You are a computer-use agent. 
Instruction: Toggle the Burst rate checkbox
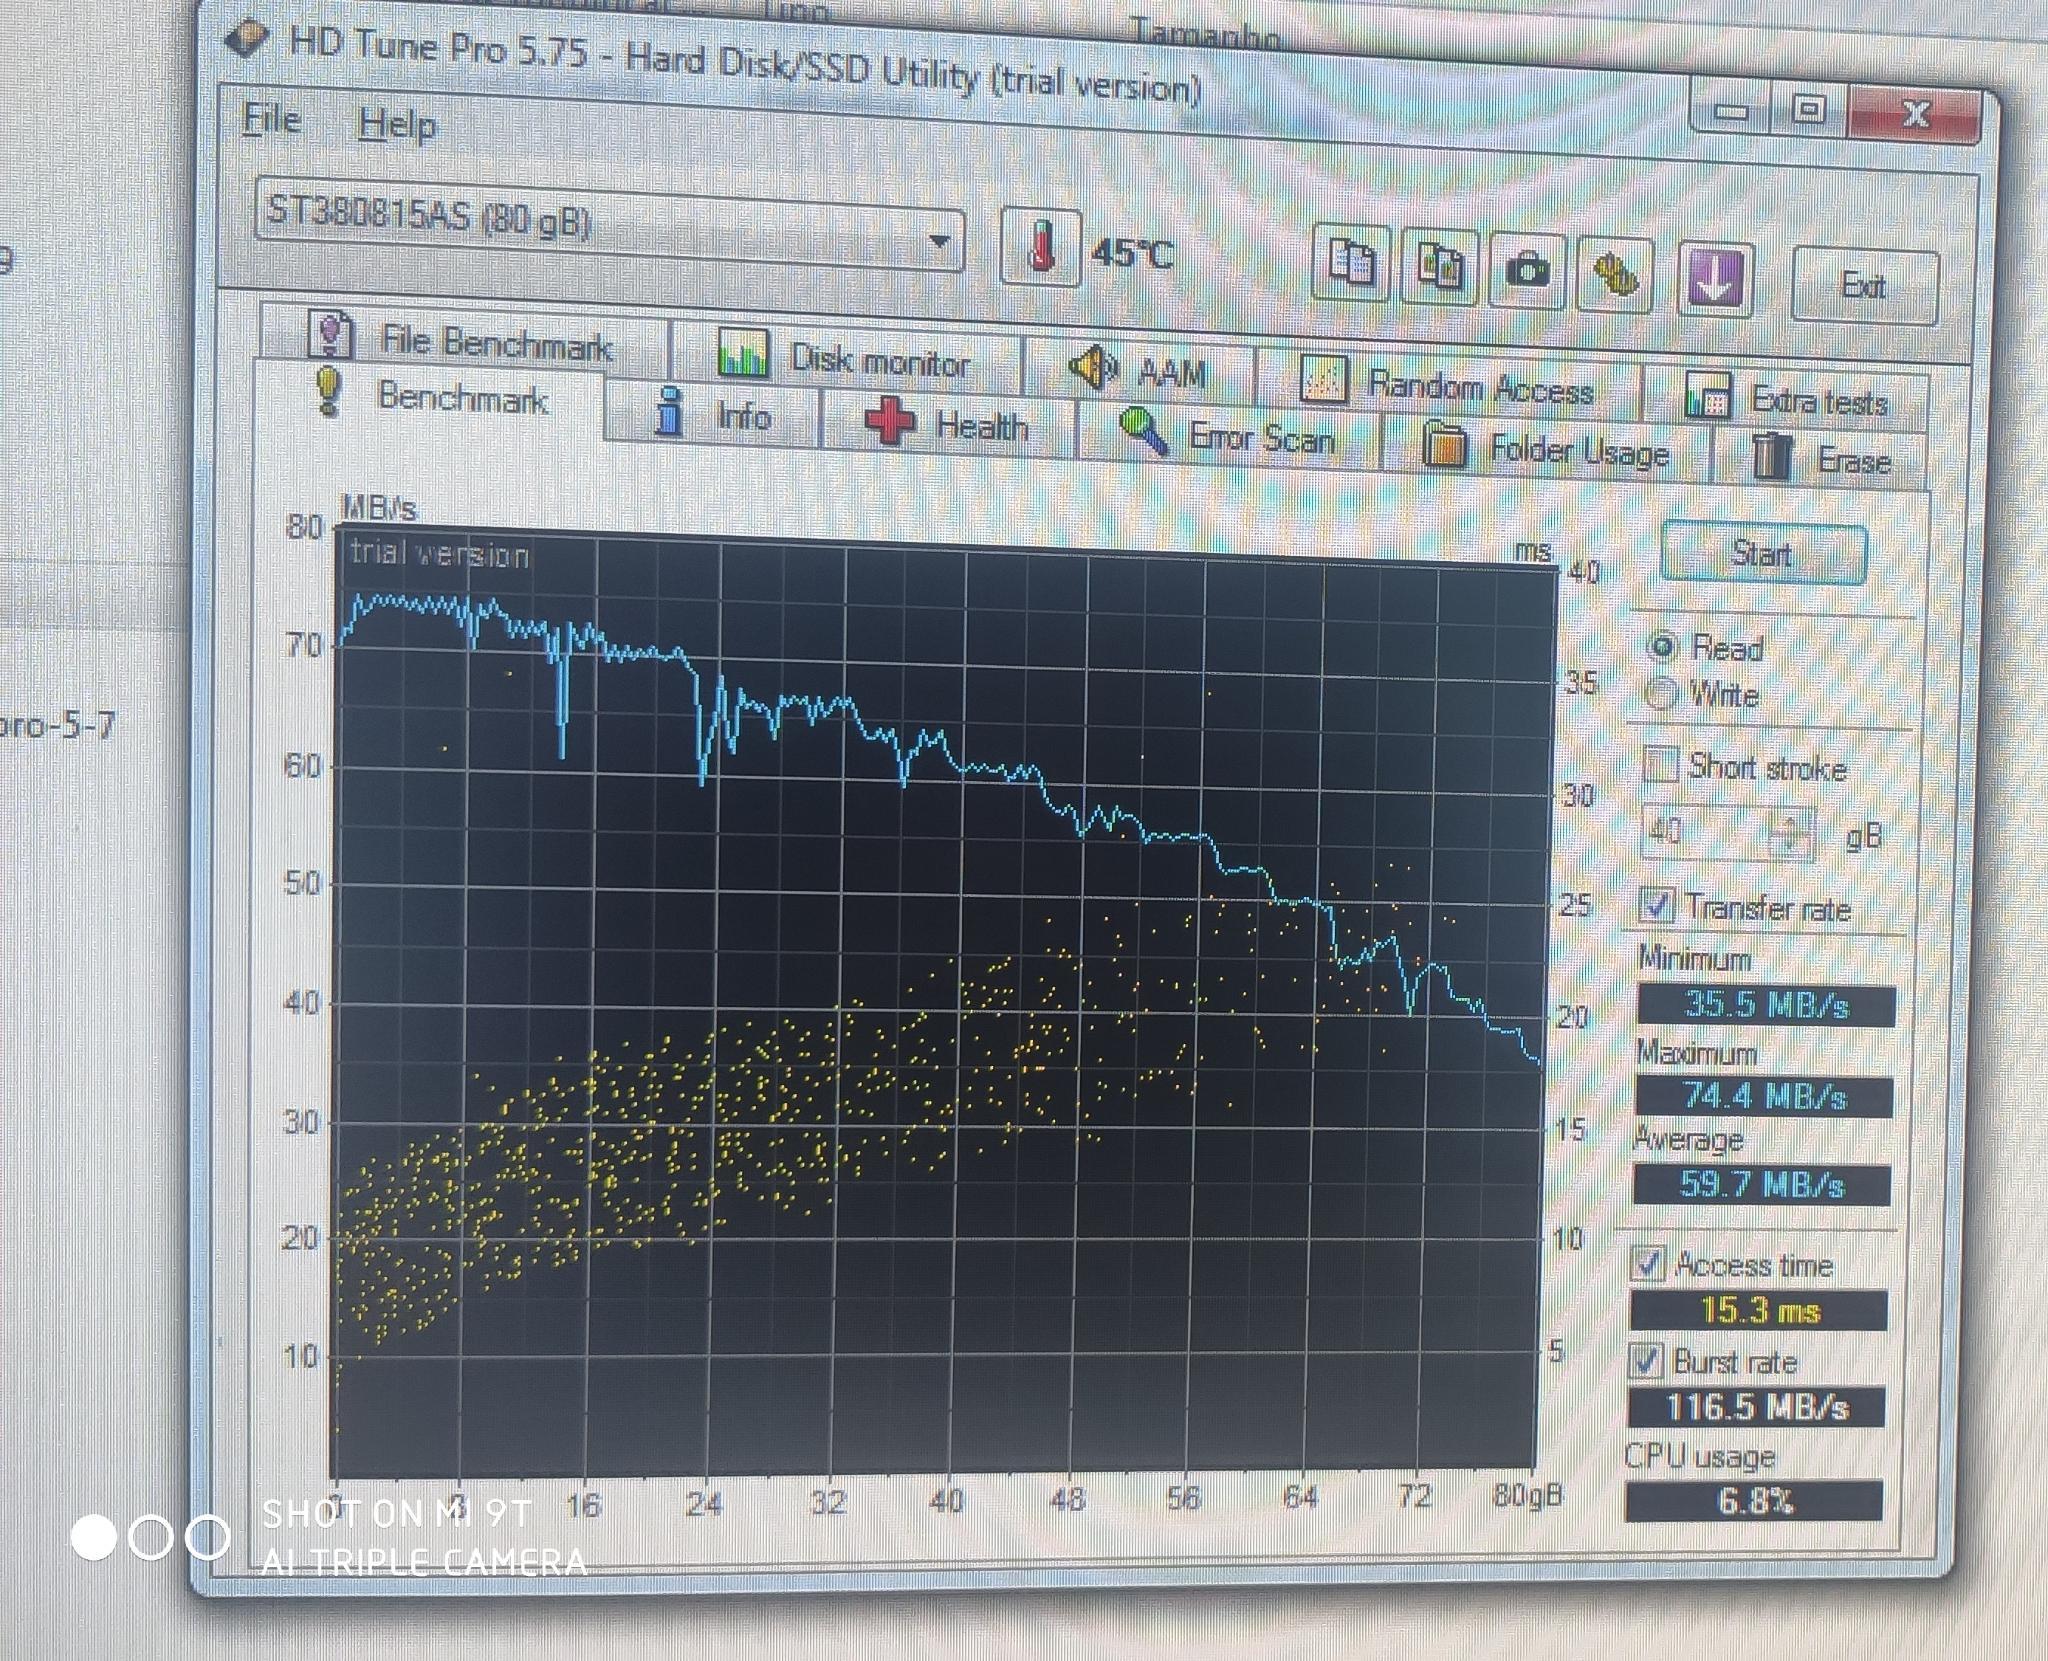[1645, 1360]
